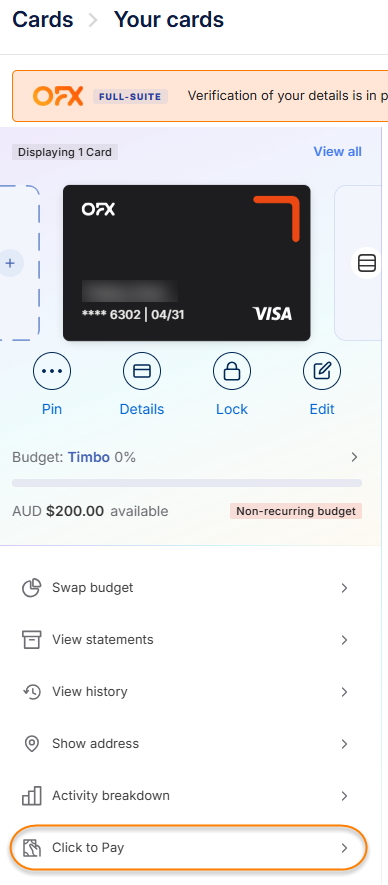Click the OFX logo in the banner
The image size is (388, 885).
(58, 96)
